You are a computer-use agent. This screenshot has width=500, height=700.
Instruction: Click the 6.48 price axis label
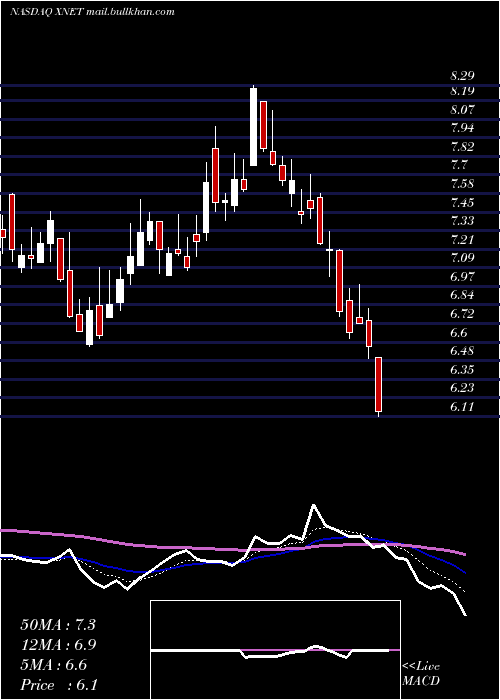[462, 351]
